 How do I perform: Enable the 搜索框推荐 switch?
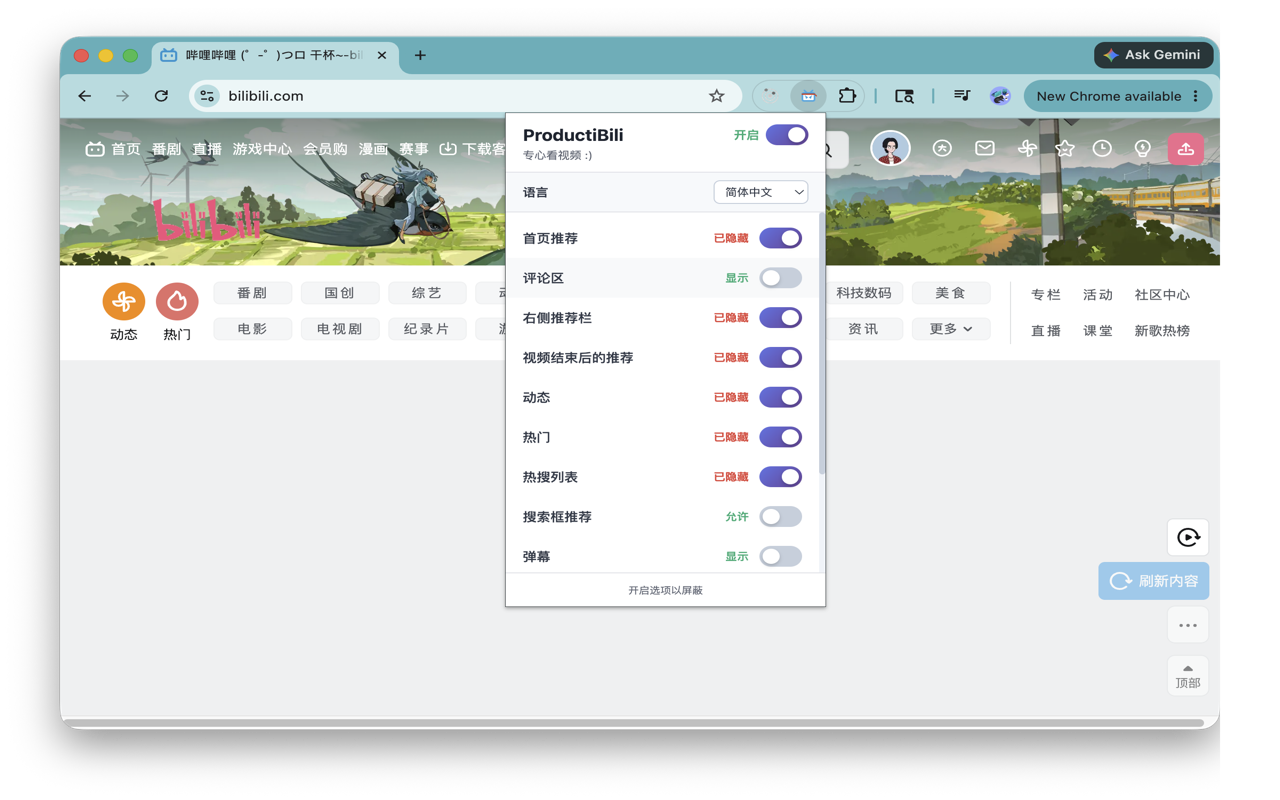(780, 517)
